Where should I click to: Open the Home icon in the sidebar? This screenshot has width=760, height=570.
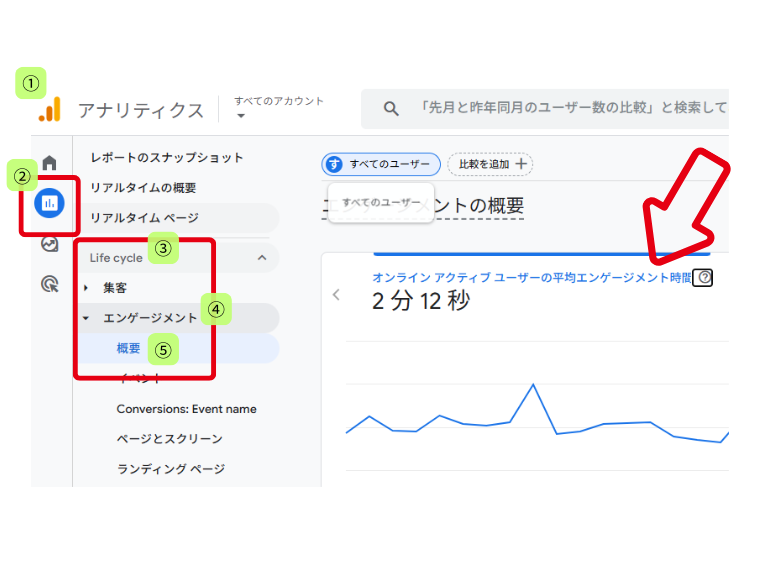click(49, 163)
